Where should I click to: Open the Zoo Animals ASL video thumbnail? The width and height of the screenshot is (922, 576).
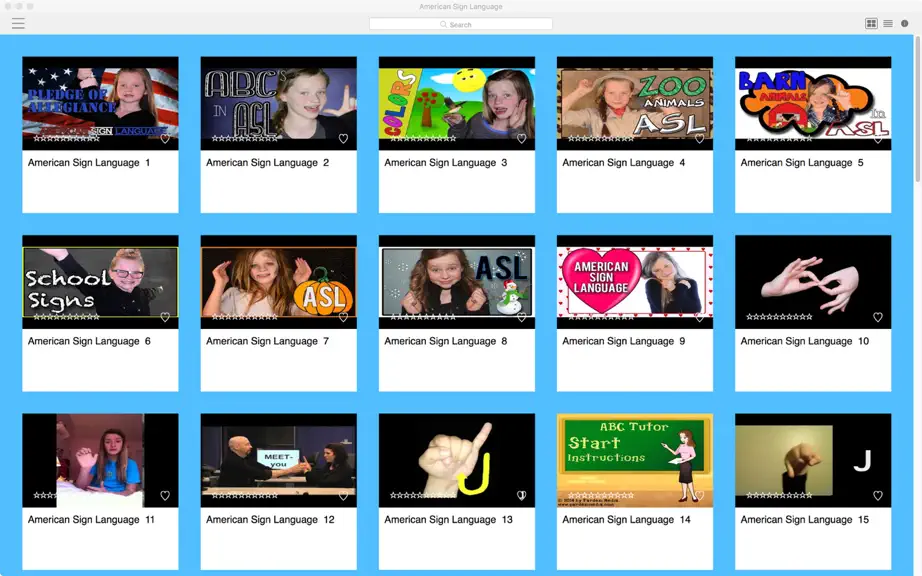click(635, 103)
